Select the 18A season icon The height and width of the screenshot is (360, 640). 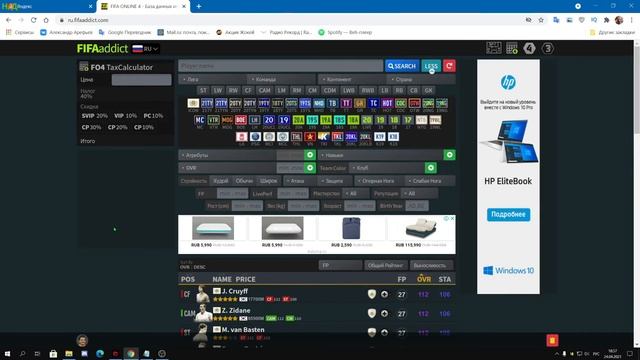coord(353,120)
